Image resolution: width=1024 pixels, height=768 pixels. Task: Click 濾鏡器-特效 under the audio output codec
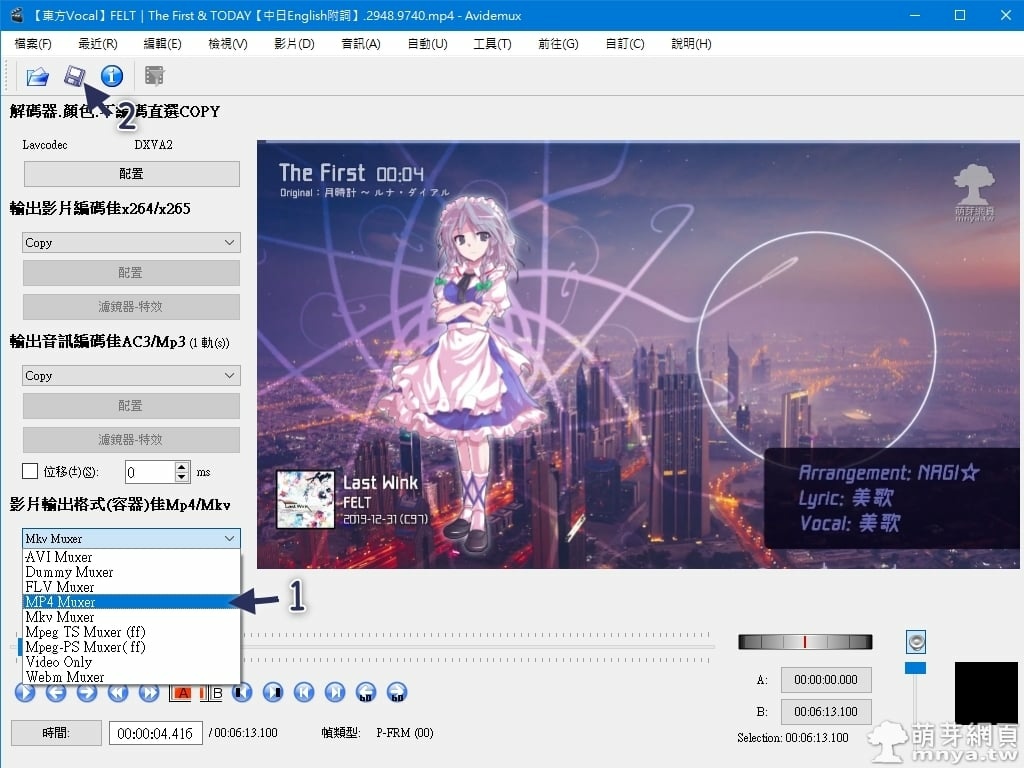(131, 440)
